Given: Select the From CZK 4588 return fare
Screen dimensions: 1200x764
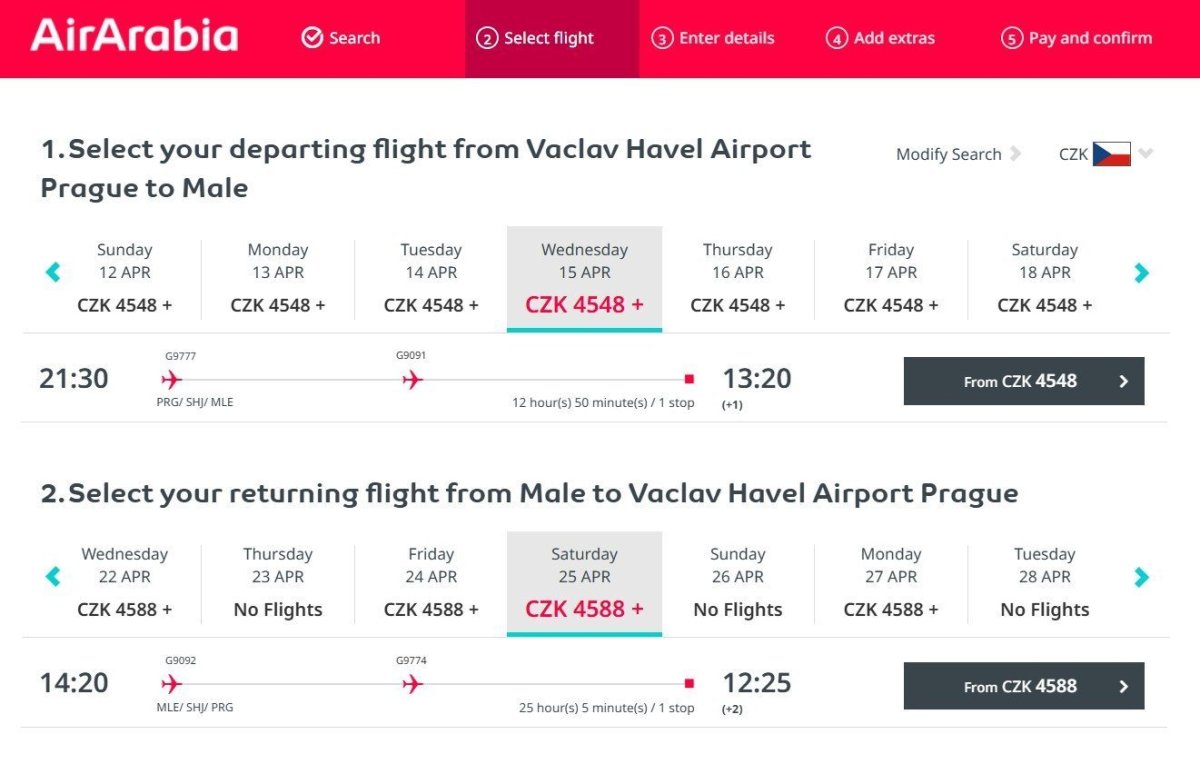Looking at the screenshot, I should point(1023,686).
